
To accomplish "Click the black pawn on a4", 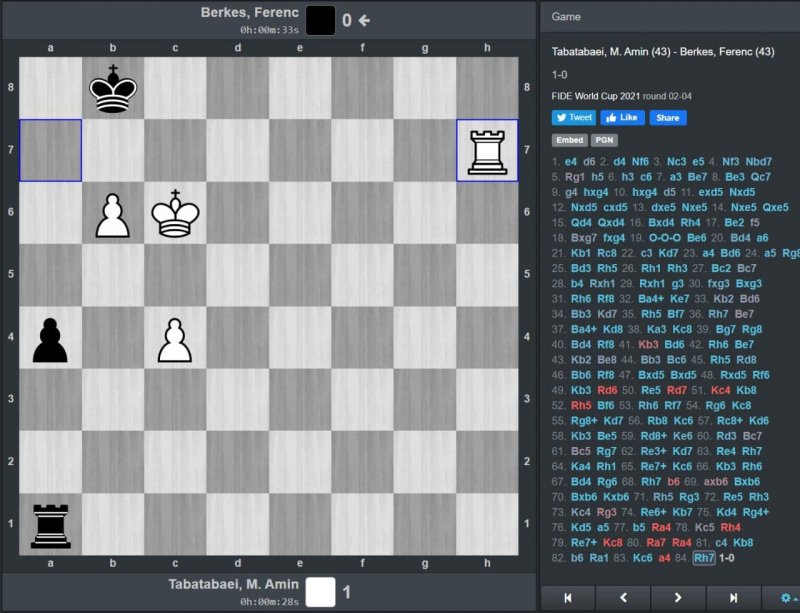I will click(50, 338).
